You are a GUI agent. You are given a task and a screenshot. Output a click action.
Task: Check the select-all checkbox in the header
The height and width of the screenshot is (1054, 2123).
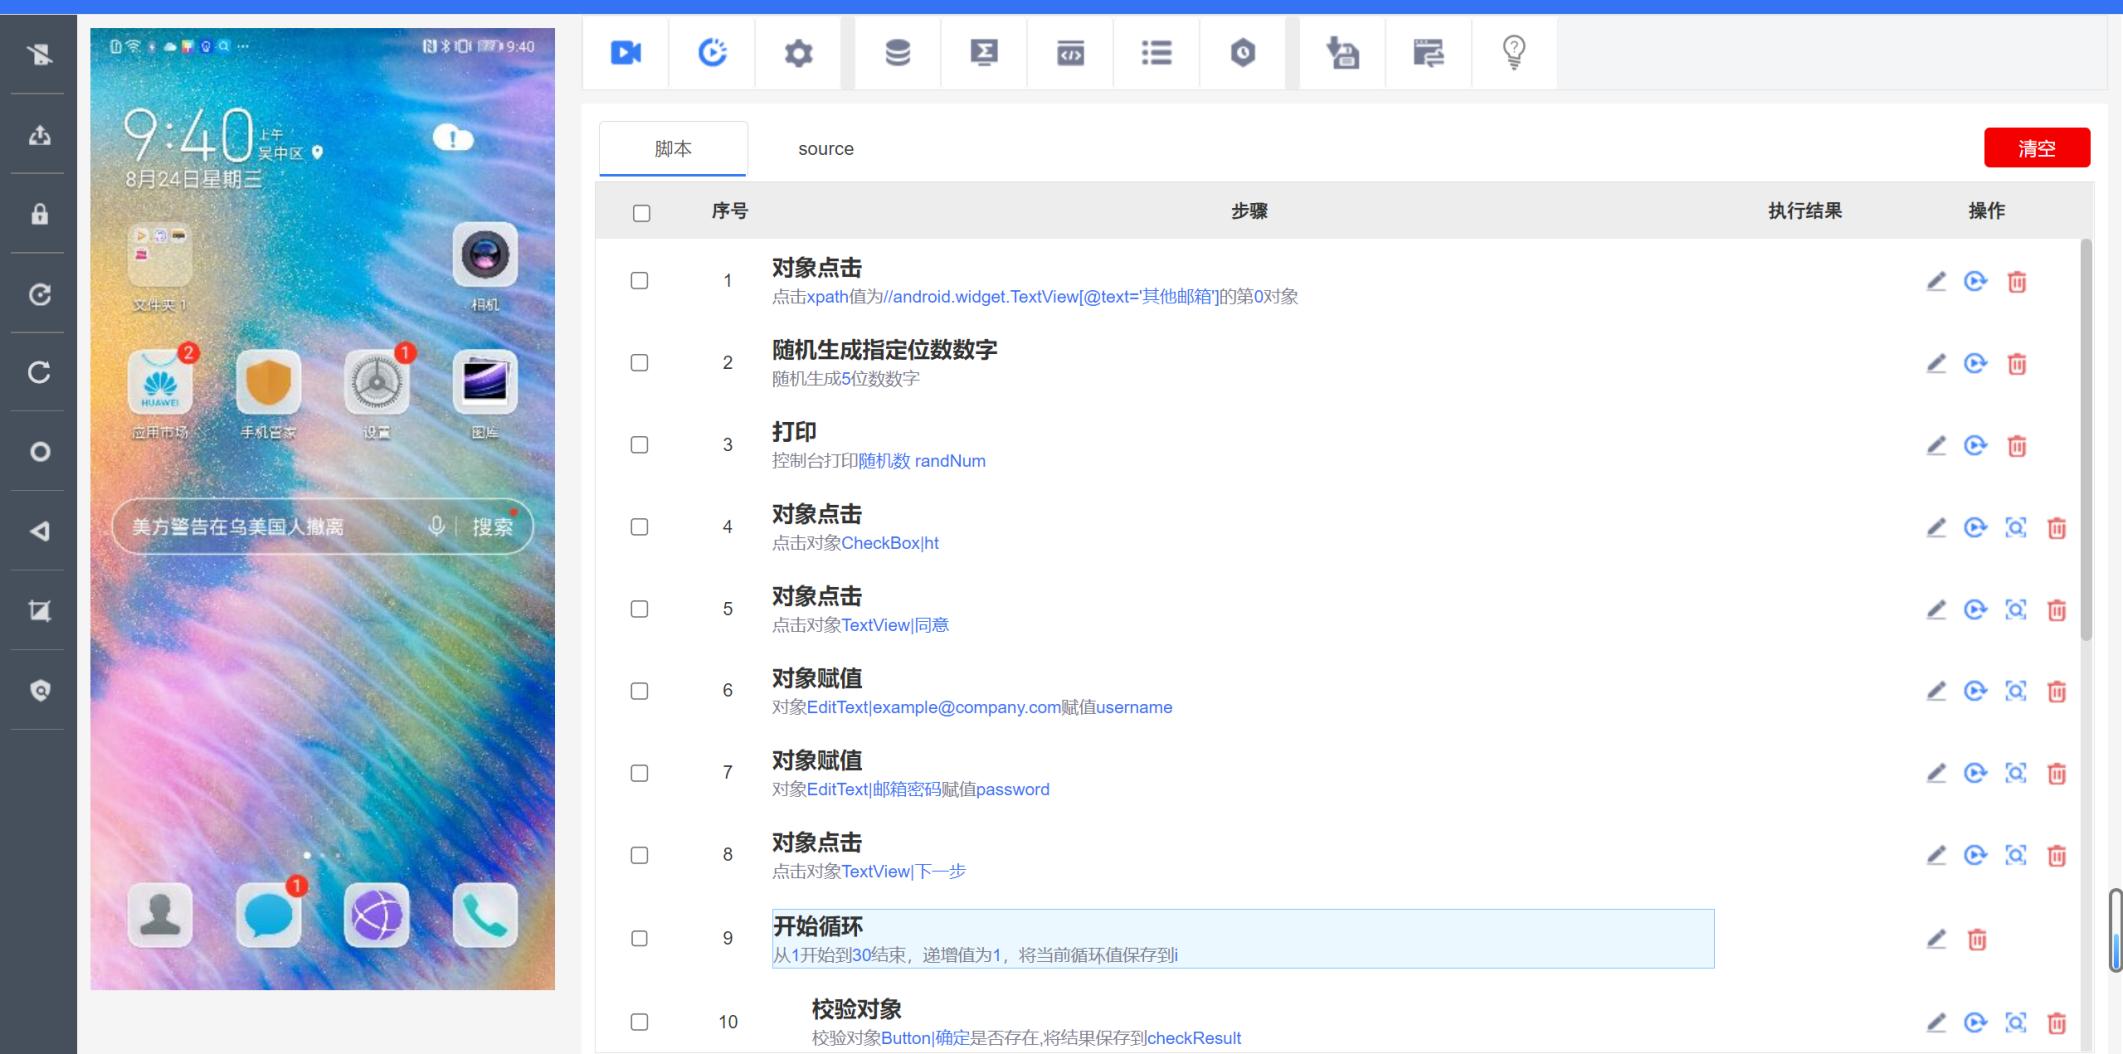coord(640,212)
